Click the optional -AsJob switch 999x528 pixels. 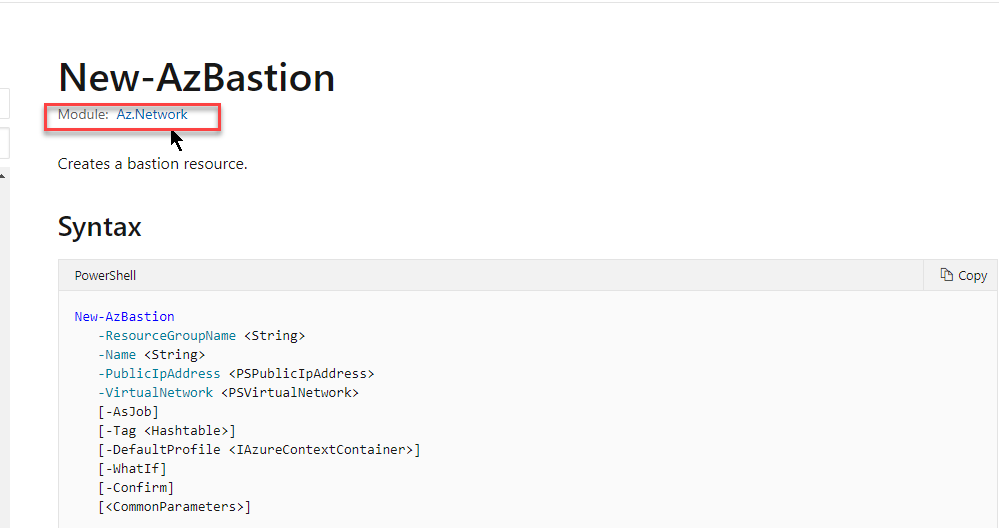coord(129,411)
